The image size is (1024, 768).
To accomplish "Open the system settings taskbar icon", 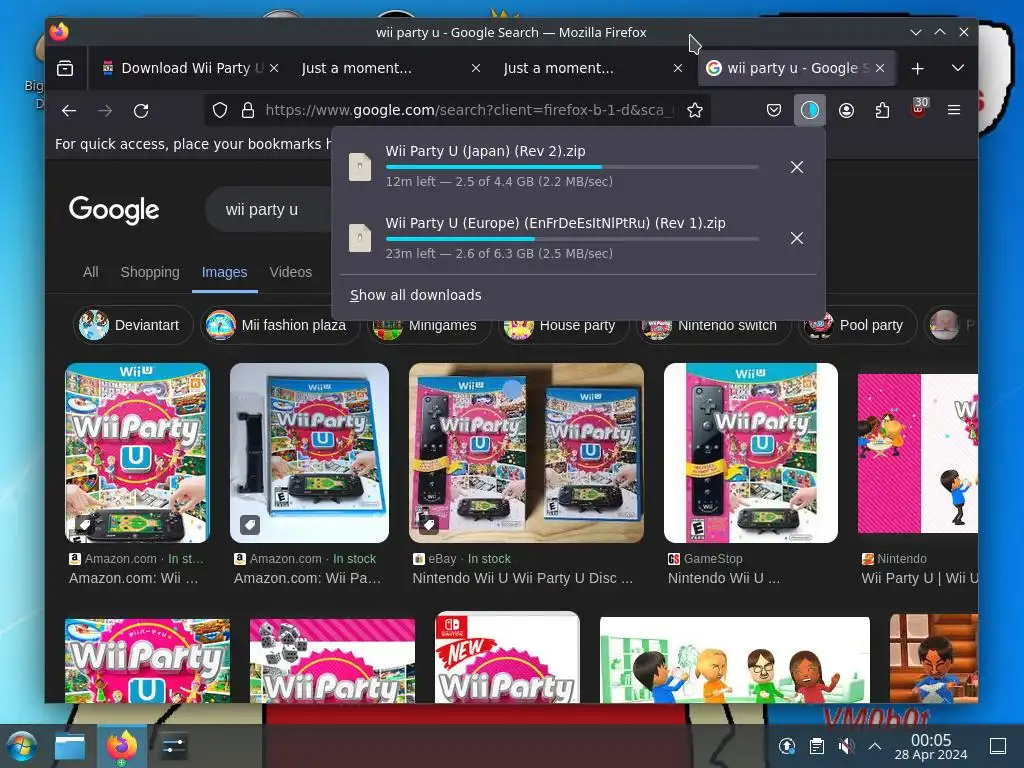I will (173, 746).
